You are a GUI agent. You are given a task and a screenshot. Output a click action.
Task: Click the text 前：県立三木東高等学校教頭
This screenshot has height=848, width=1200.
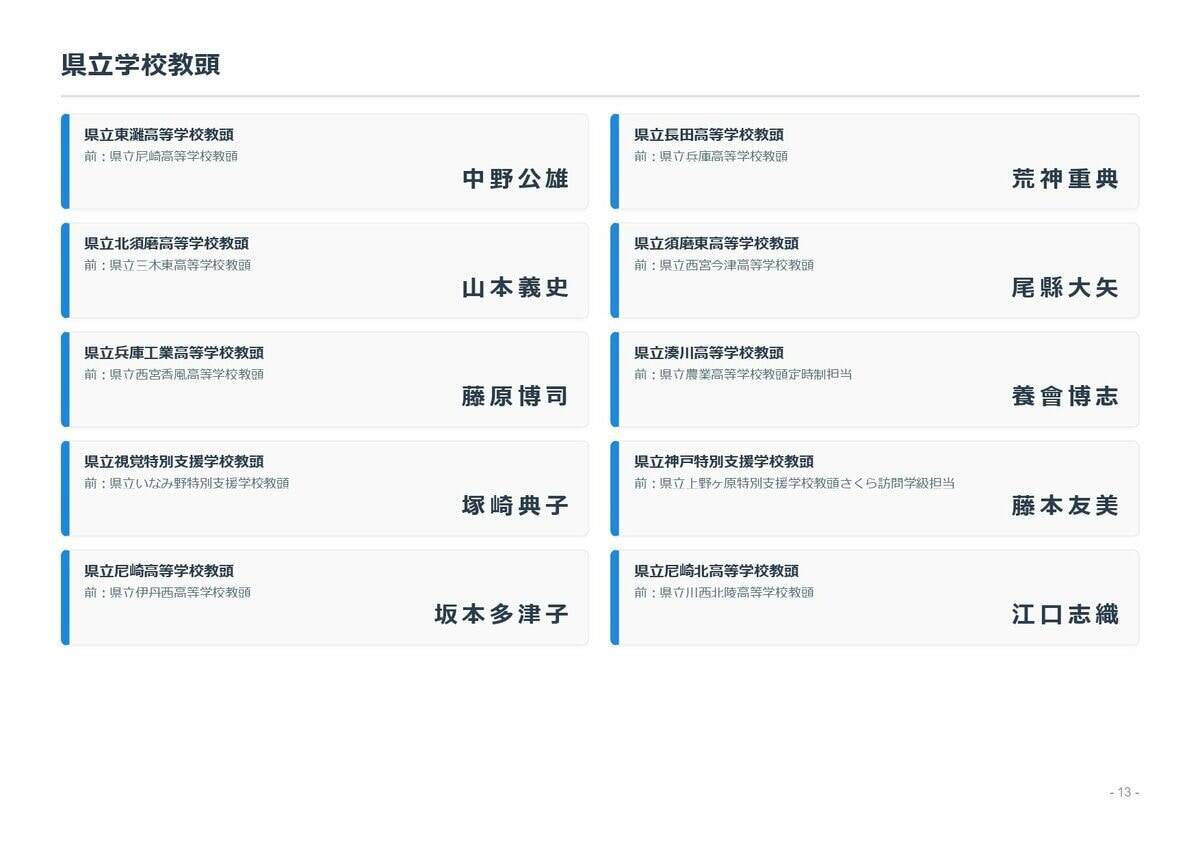170,266
